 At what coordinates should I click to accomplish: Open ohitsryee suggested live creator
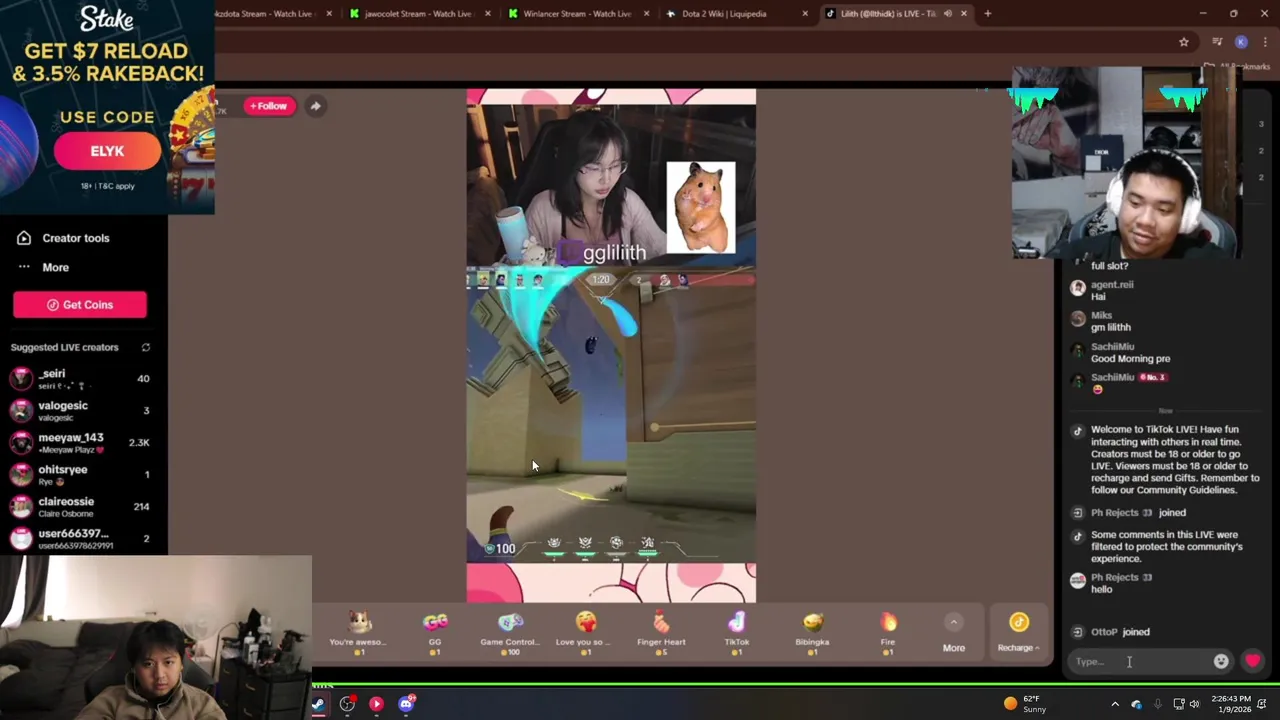80,475
